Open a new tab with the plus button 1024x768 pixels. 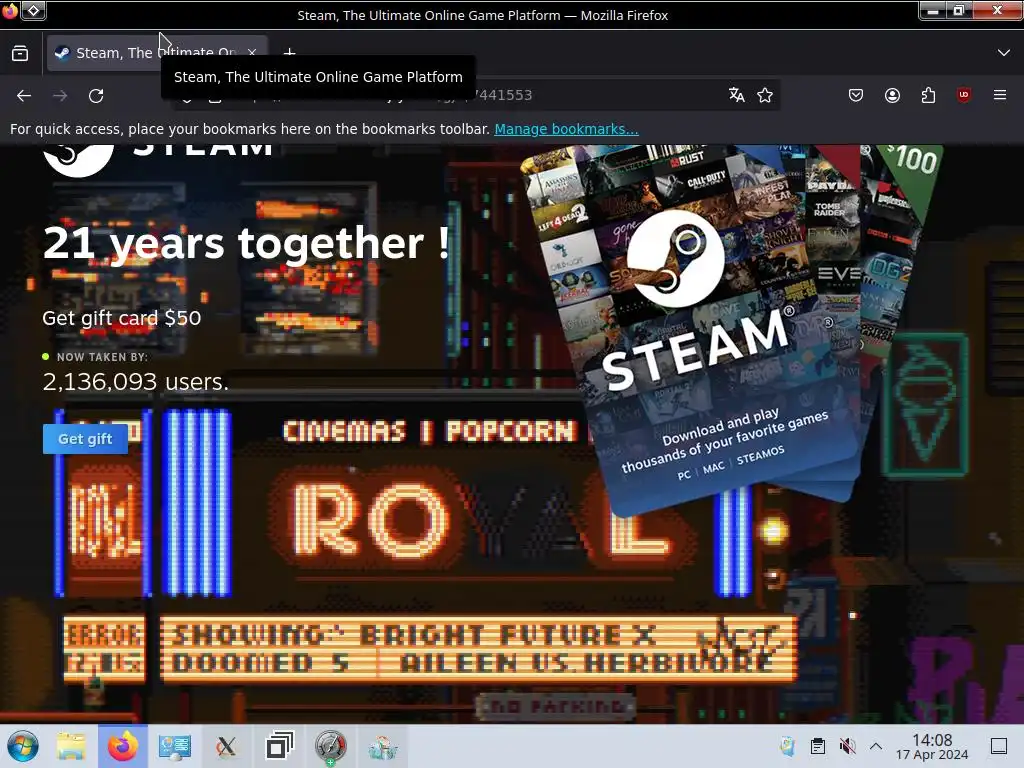tap(289, 52)
